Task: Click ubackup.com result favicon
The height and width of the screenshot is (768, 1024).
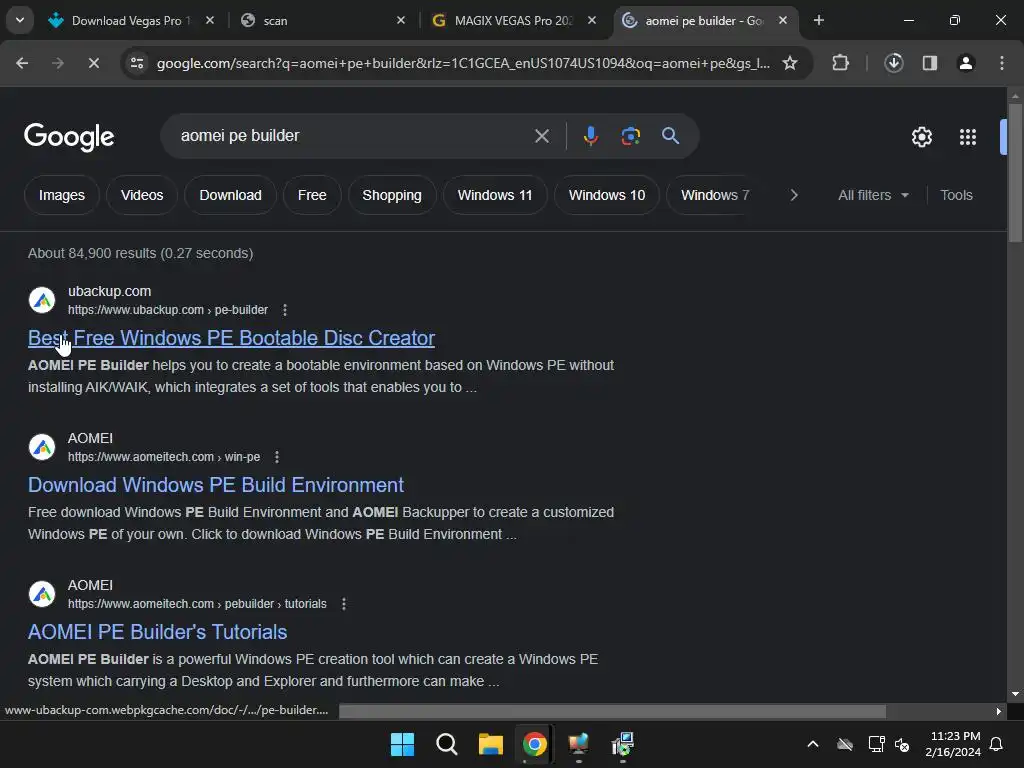Action: click(x=42, y=300)
